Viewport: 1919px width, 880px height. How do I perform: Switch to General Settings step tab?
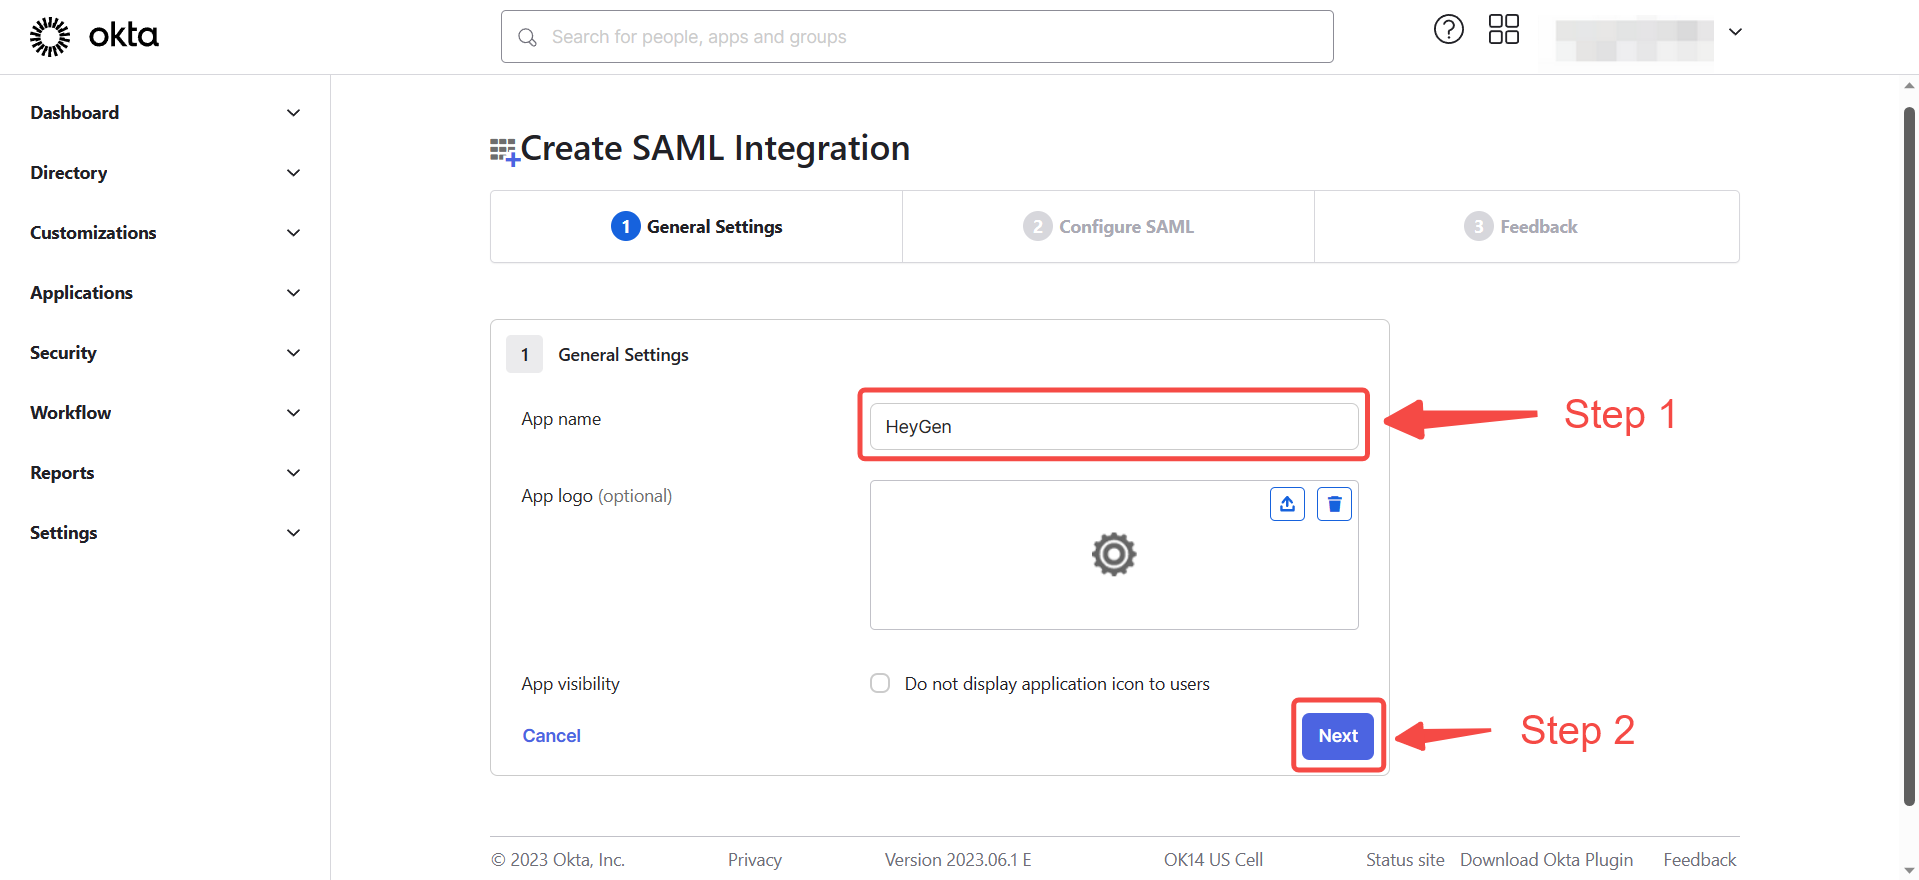click(x=696, y=227)
